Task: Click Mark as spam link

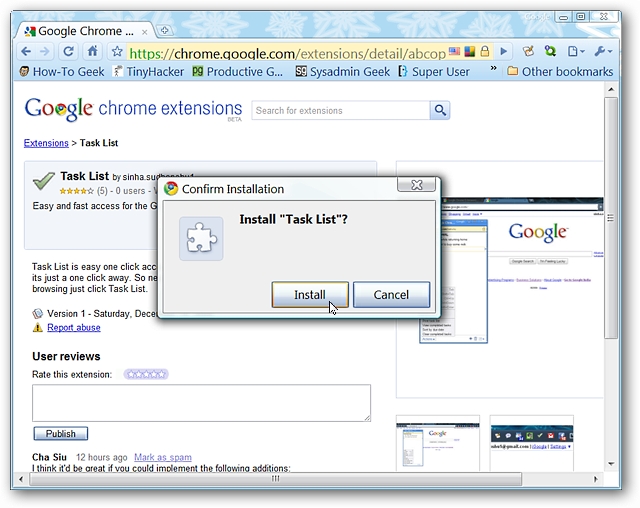Action: (163, 457)
